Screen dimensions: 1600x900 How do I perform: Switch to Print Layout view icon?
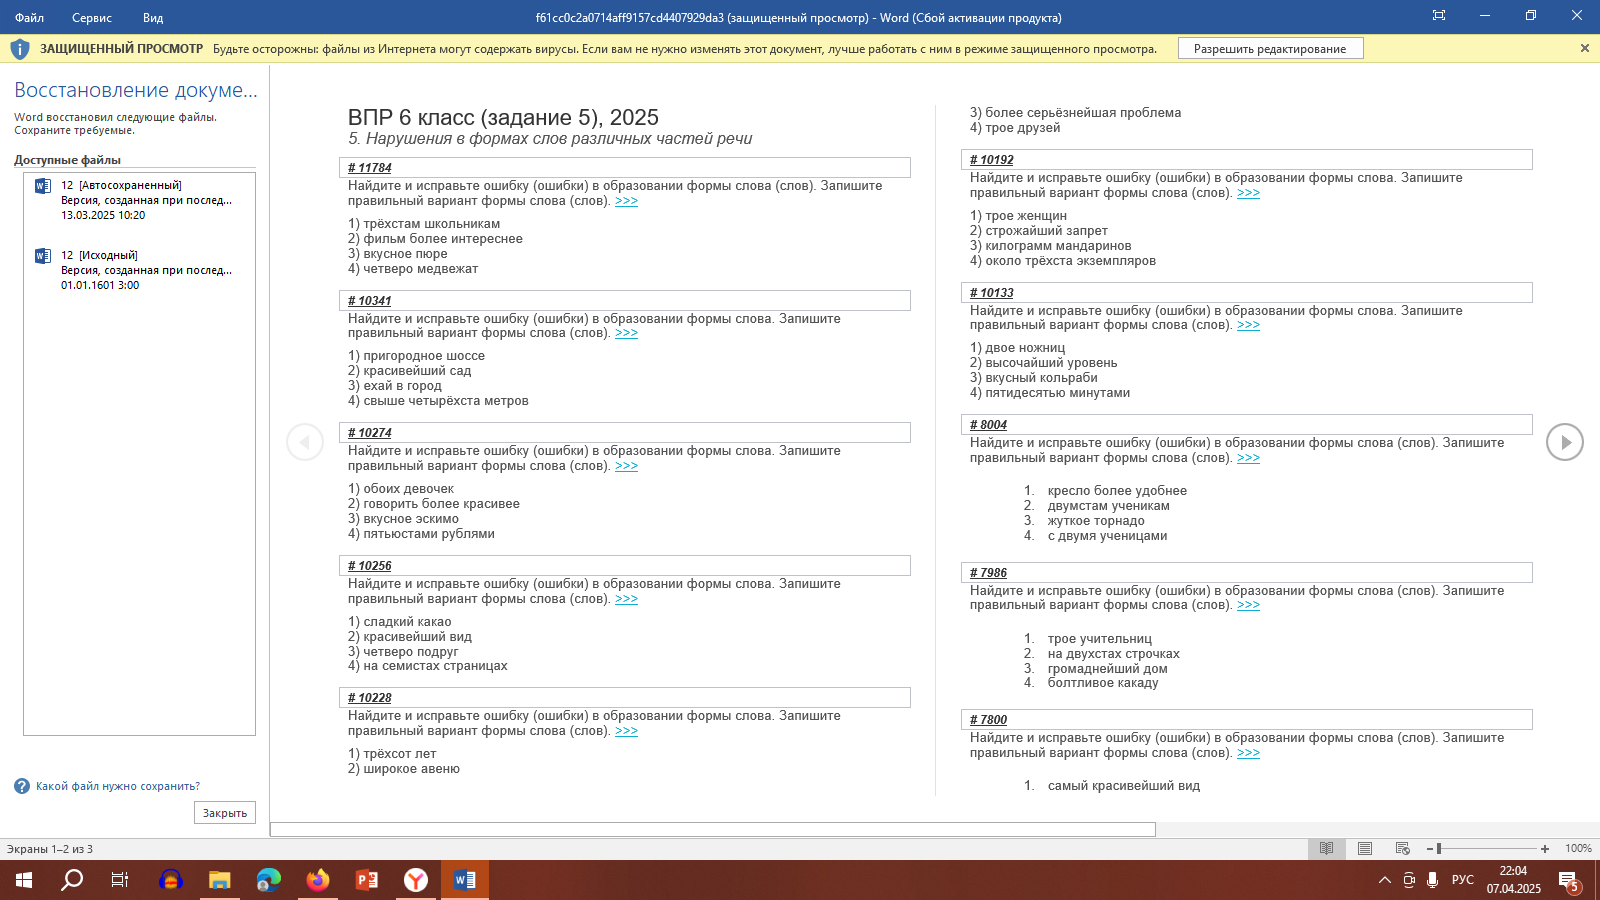tap(1365, 848)
